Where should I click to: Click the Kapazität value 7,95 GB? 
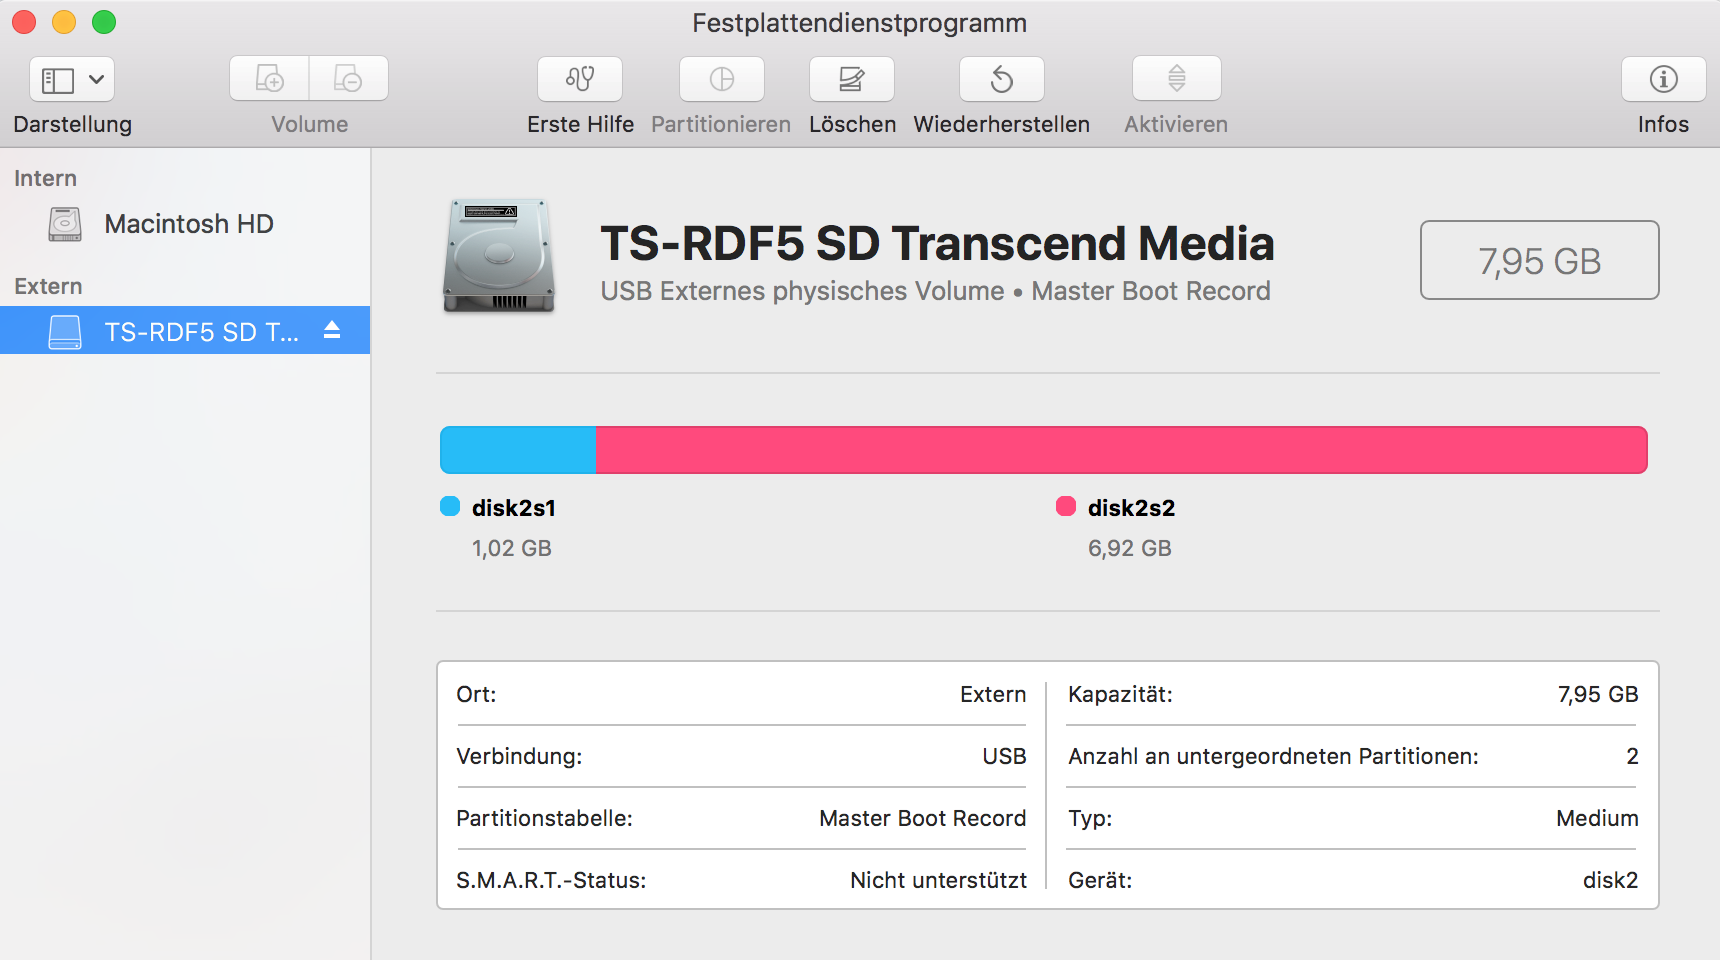(1598, 694)
